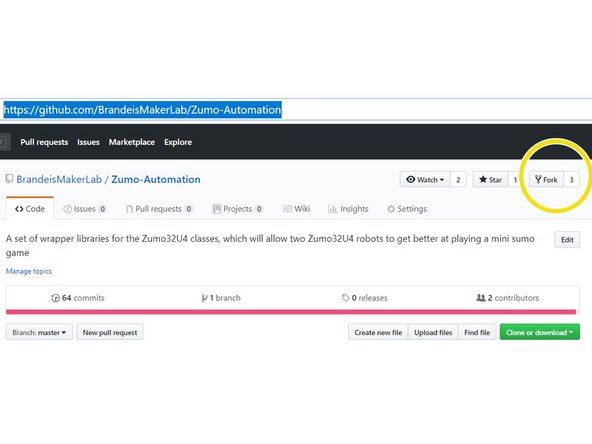The height and width of the screenshot is (444, 592).
Task: Open Marketplace in the header
Action: (132, 142)
